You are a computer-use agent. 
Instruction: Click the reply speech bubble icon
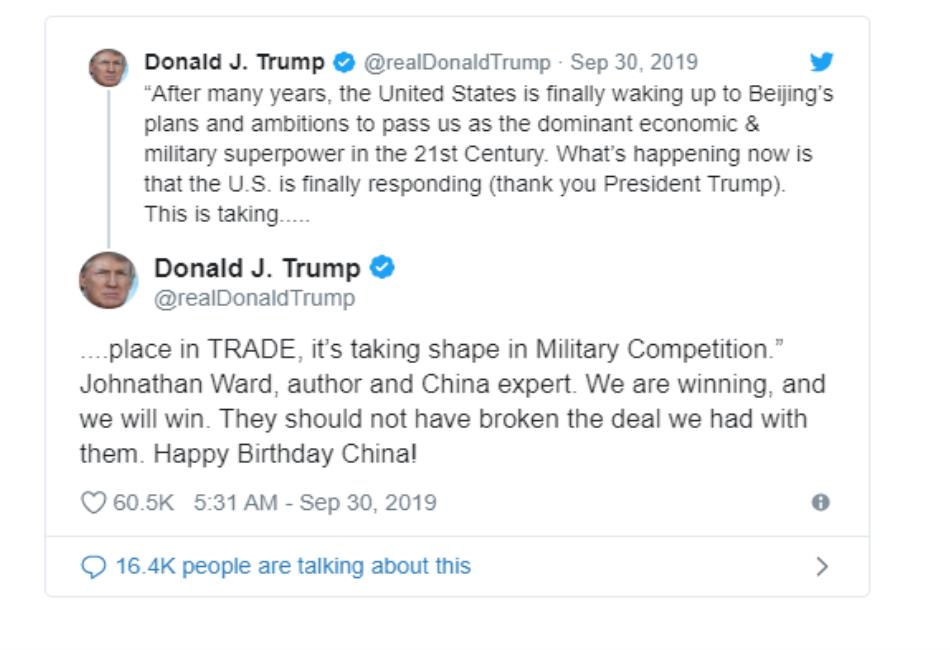(93, 567)
